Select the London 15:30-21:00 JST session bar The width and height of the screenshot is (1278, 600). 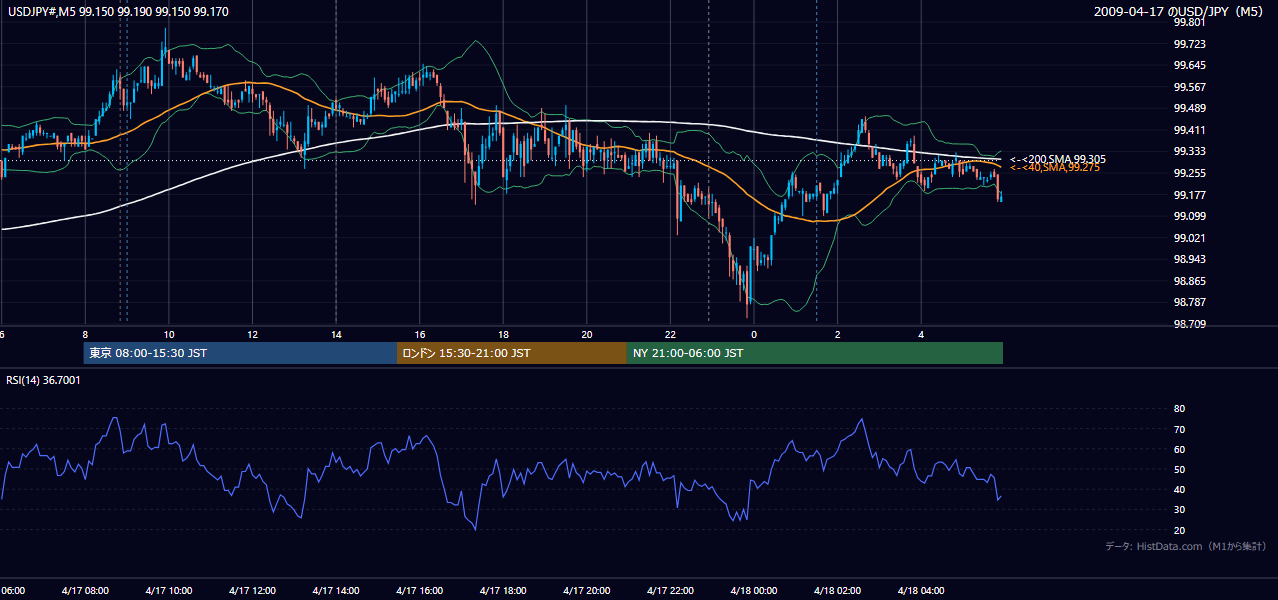[x=512, y=353]
